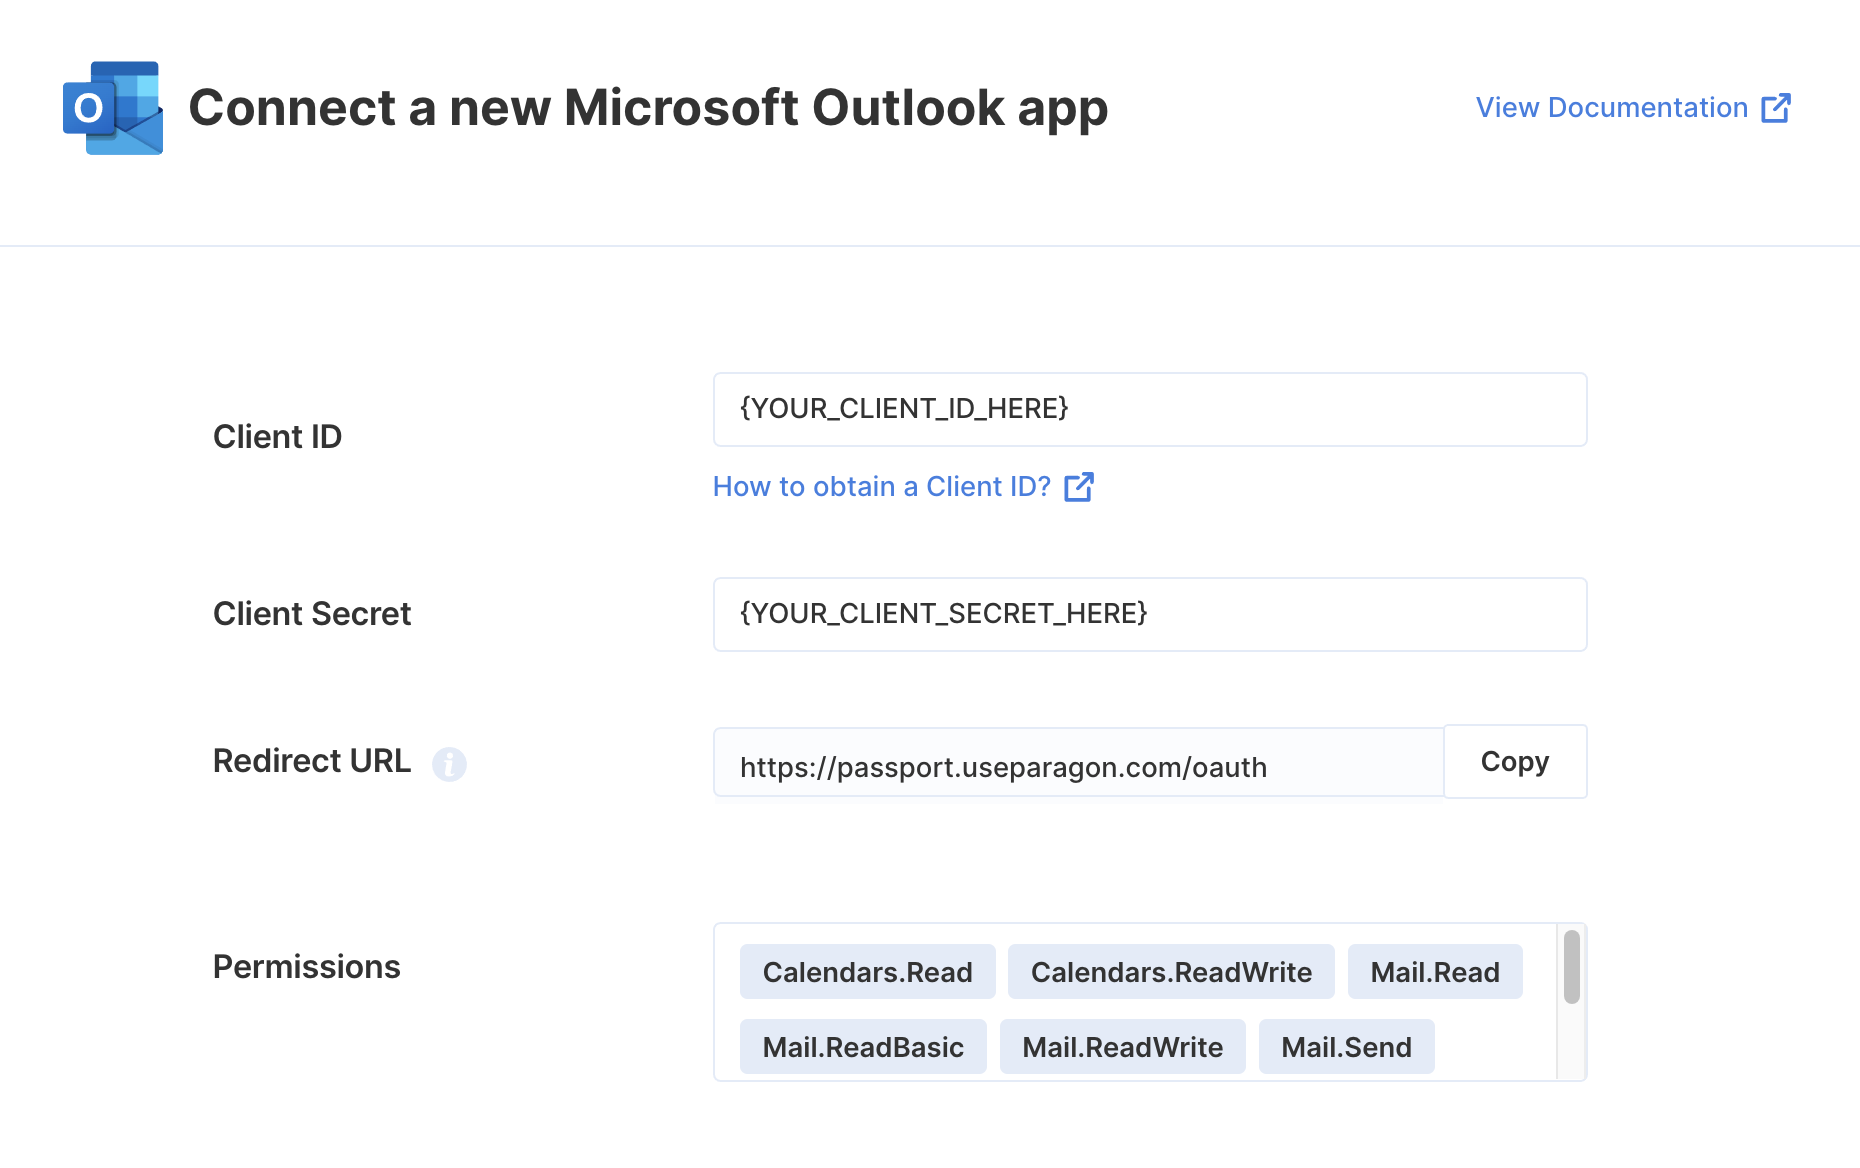
Task: Select the Mail.Send permission tag
Action: 1346,1047
